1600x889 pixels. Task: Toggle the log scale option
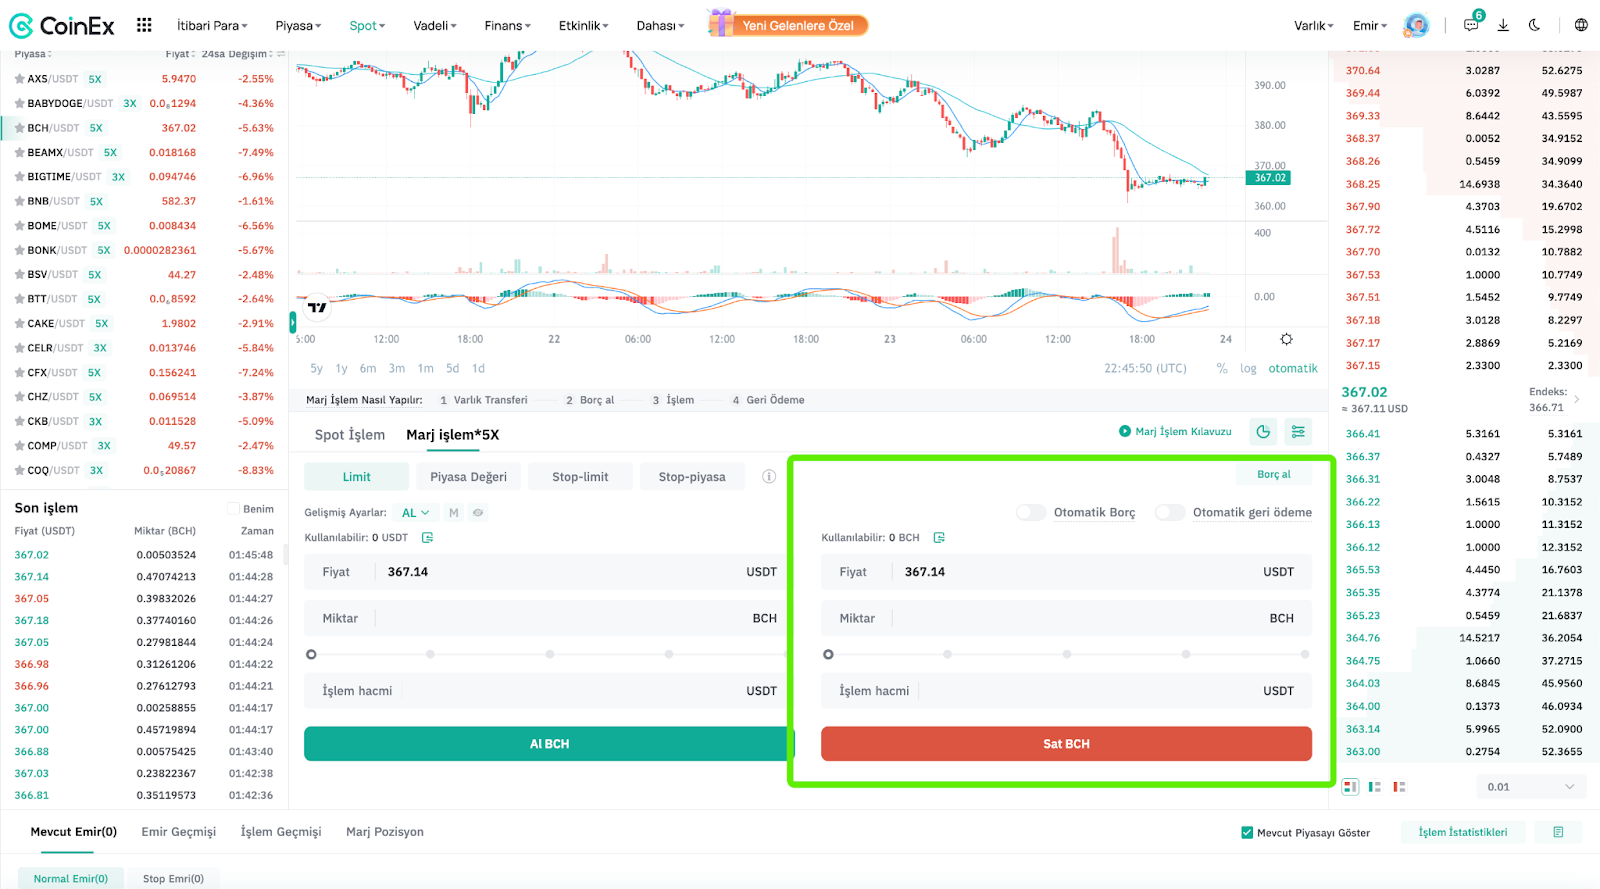click(1248, 368)
